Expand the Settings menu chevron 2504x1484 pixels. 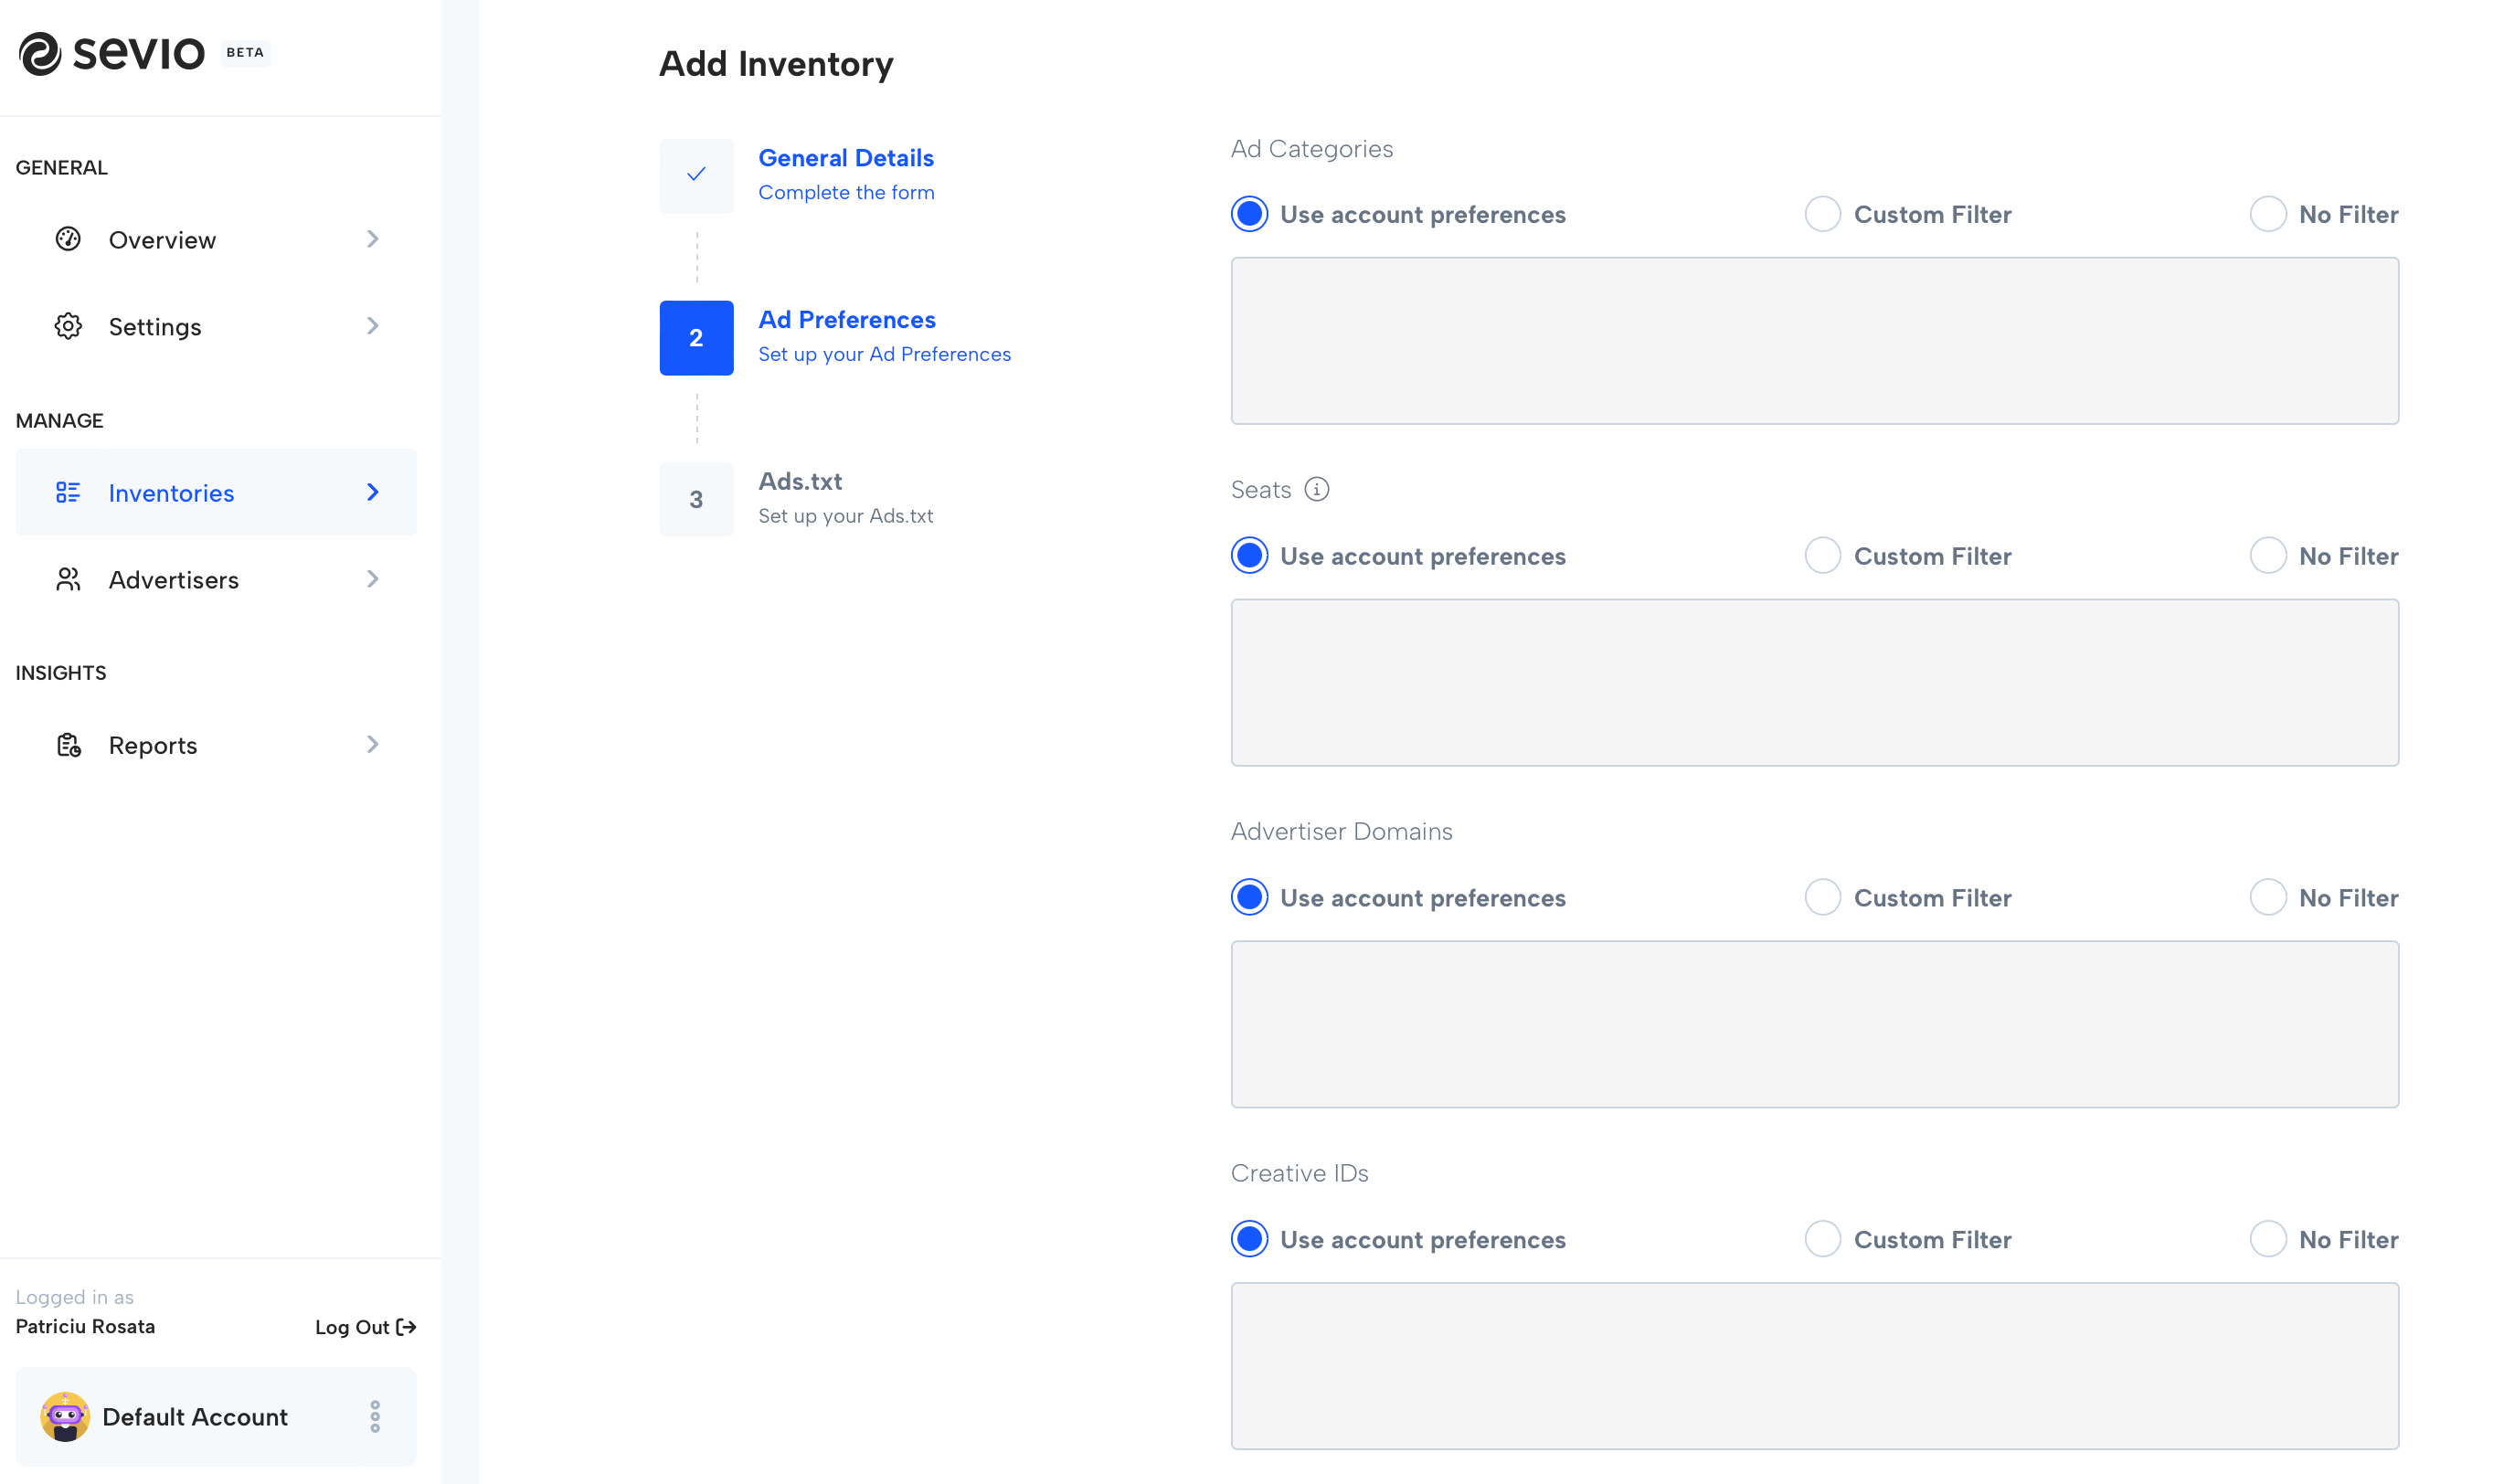[372, 326]
